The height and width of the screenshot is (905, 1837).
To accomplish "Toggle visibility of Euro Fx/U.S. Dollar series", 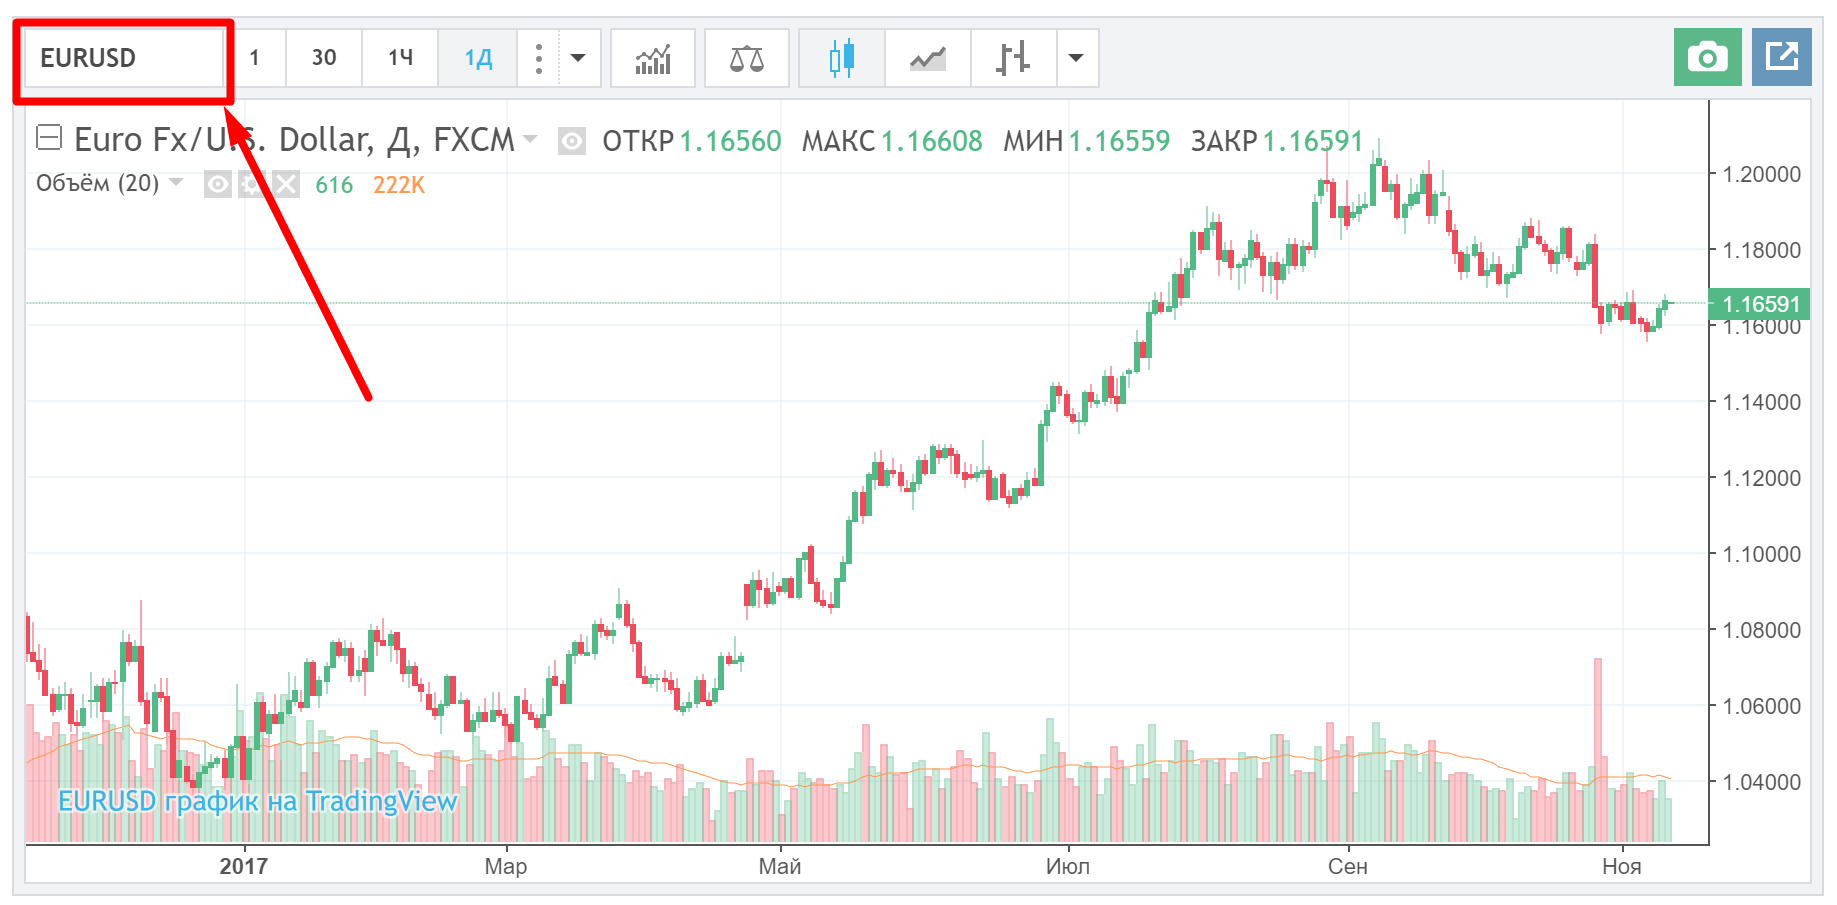I will 571,141.
